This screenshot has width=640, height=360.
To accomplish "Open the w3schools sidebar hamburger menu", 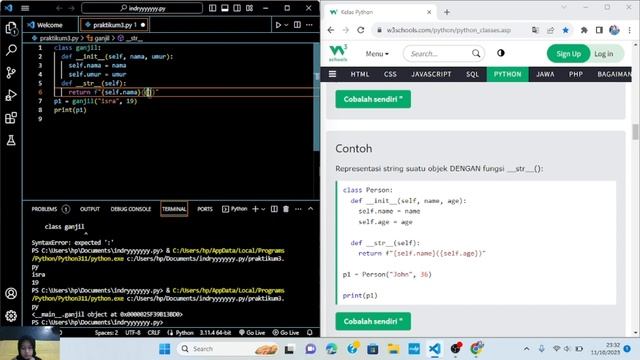I will coord(332,74).
